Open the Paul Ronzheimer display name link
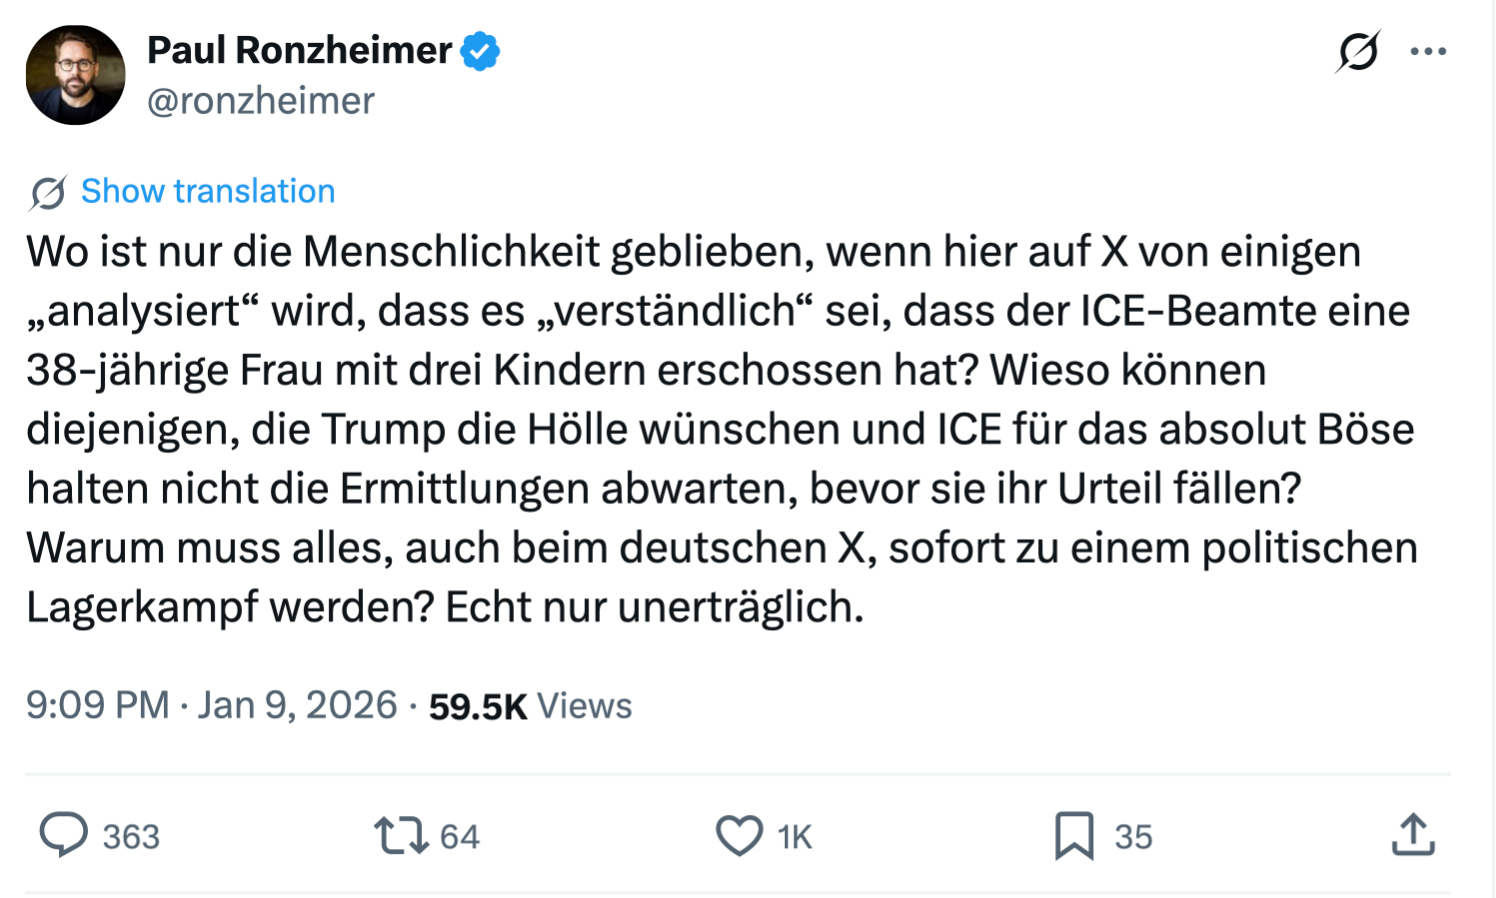The width and height of the screenshot is (1496, 898). [x=299, y=50]
